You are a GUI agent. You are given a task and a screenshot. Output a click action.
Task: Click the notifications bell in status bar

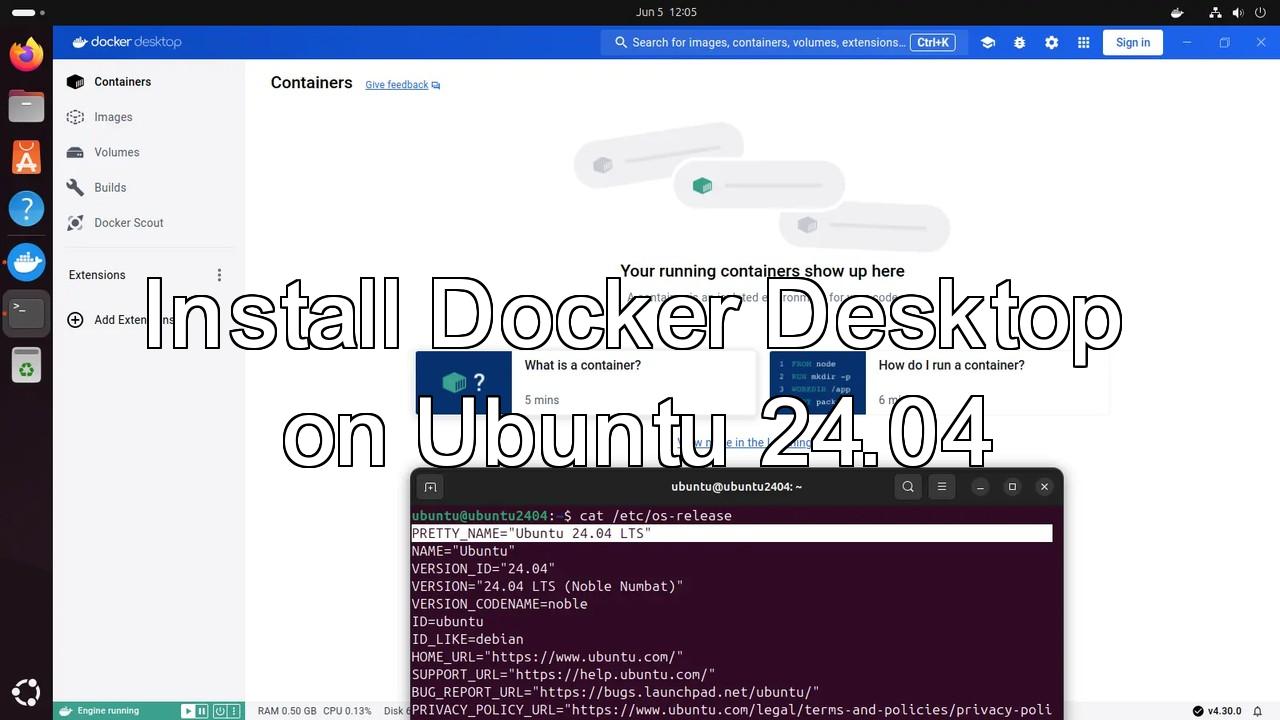[1258, 711]
